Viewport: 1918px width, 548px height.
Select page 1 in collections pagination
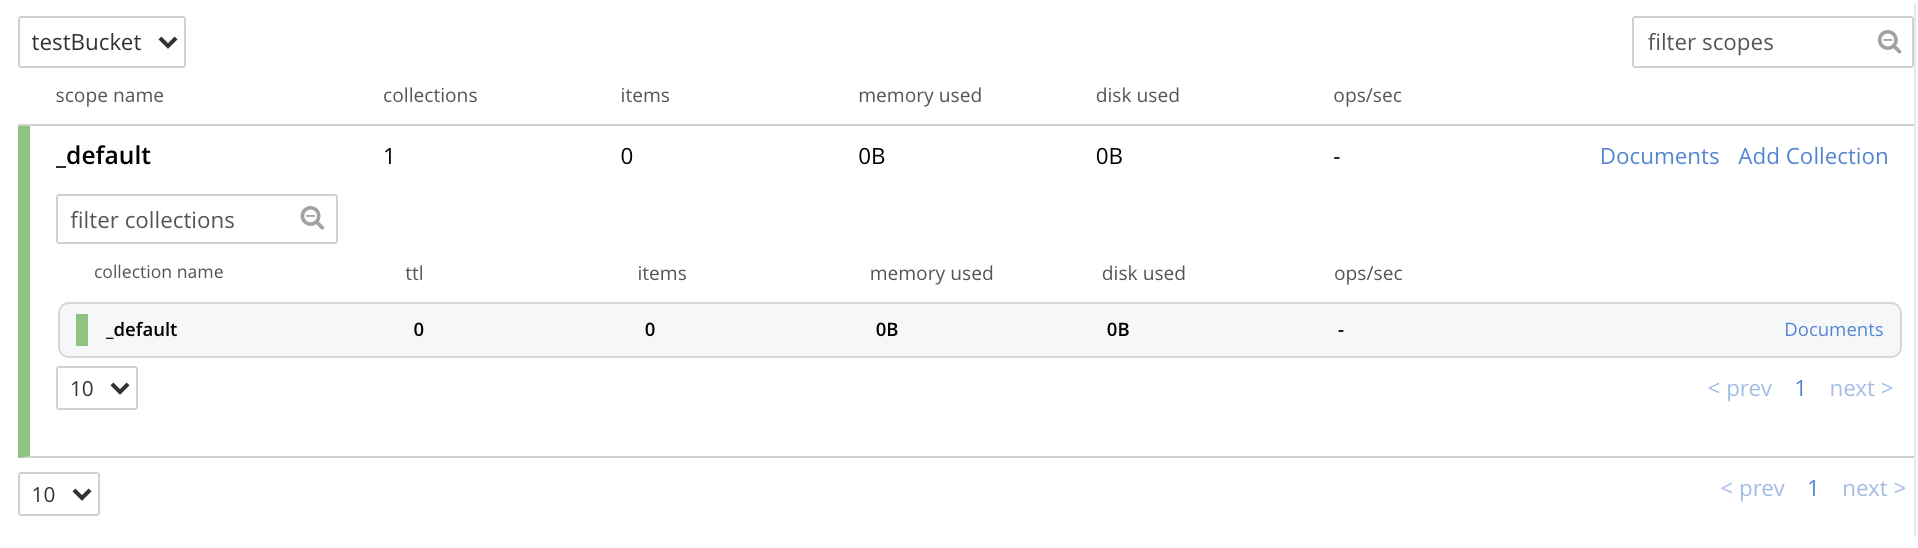click(x=1800, y=388)
